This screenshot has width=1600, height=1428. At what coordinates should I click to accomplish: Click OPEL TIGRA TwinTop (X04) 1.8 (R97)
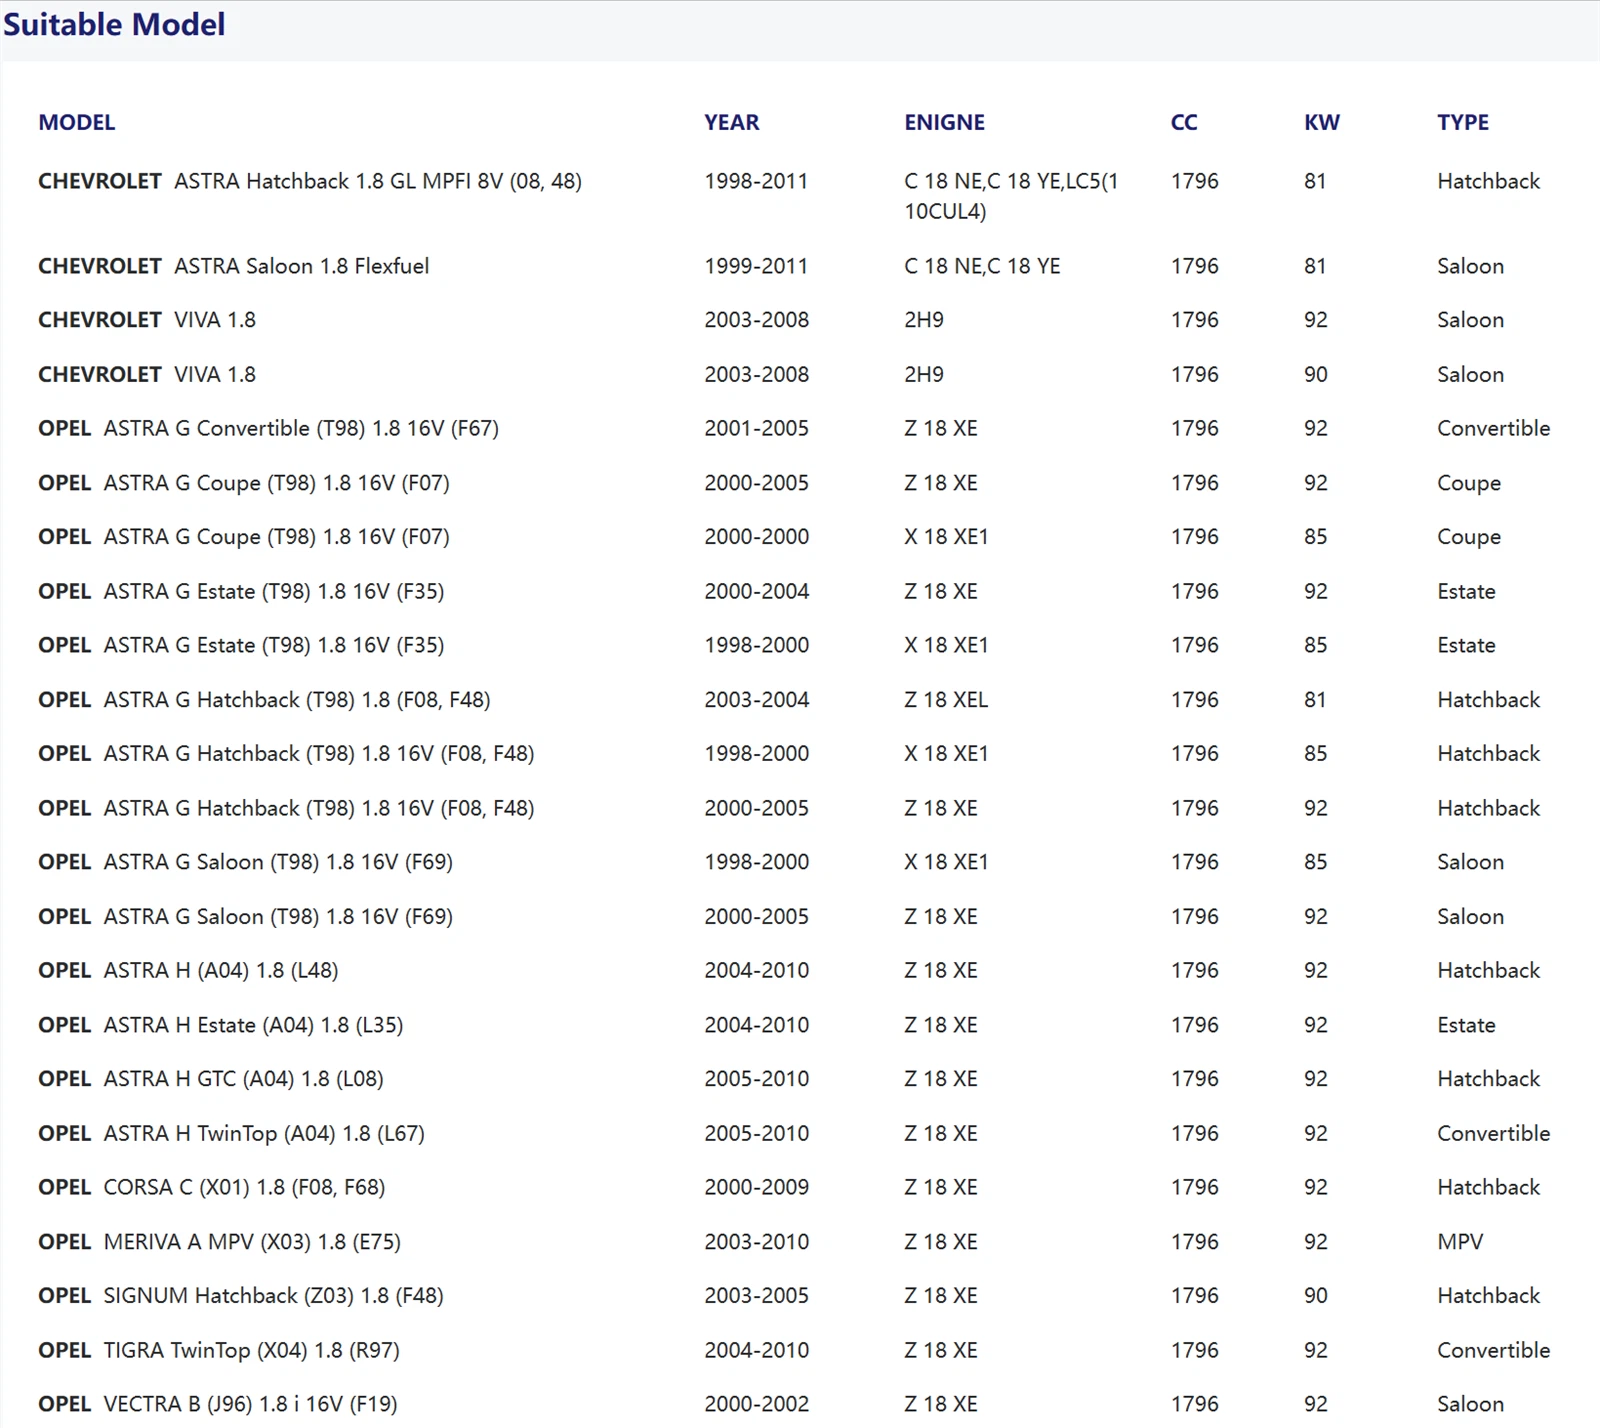(219, 1350)
